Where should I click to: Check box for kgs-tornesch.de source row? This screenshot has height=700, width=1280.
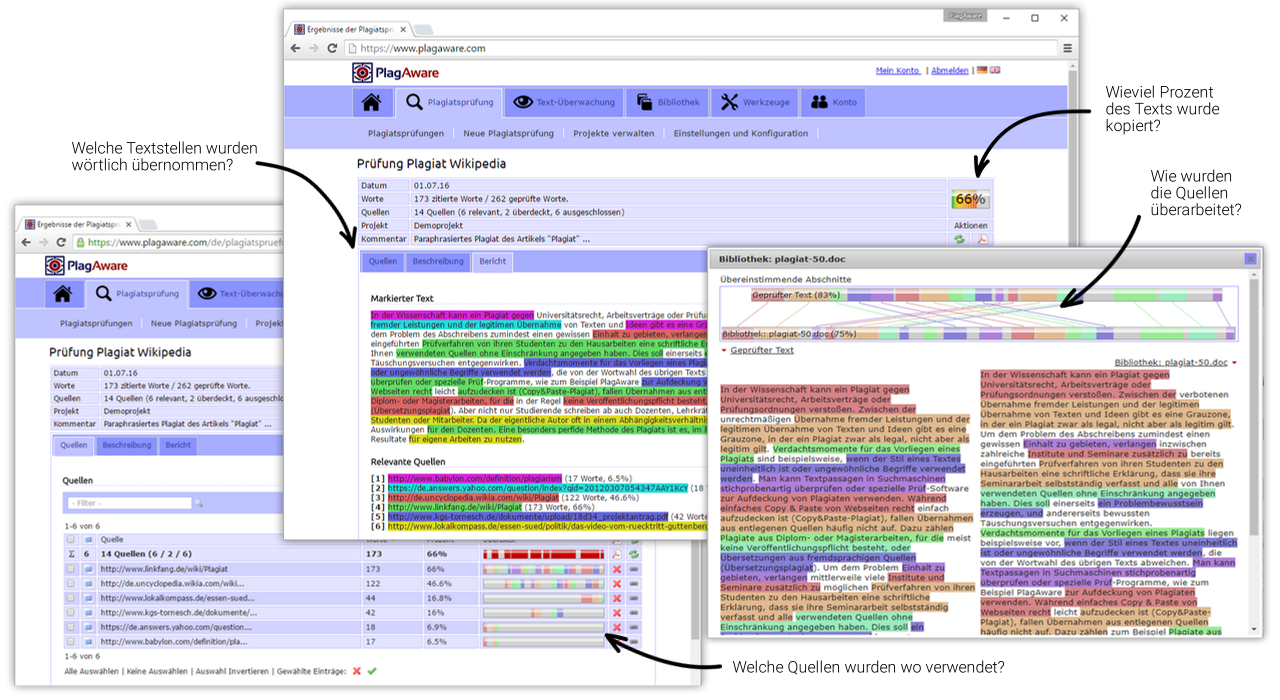pyautogui.click(x=70, y=613)
